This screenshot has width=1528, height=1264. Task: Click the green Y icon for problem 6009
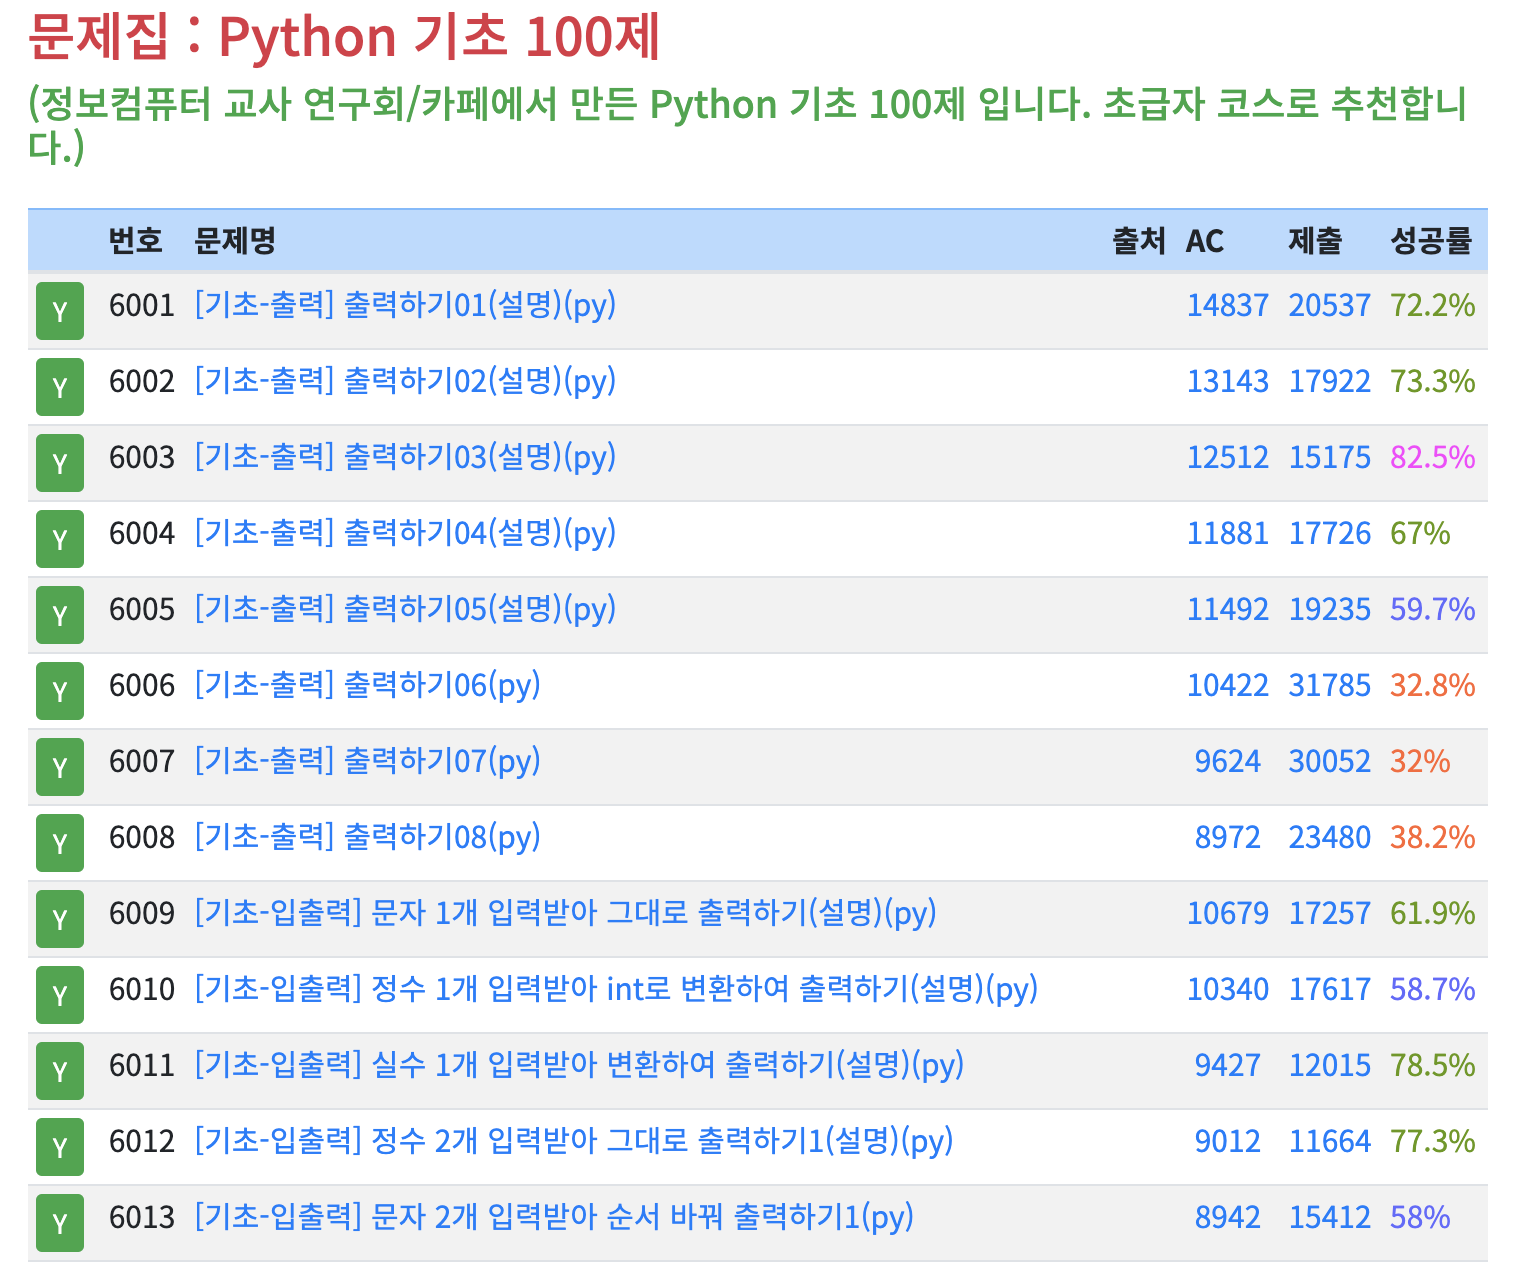point(60,919)
